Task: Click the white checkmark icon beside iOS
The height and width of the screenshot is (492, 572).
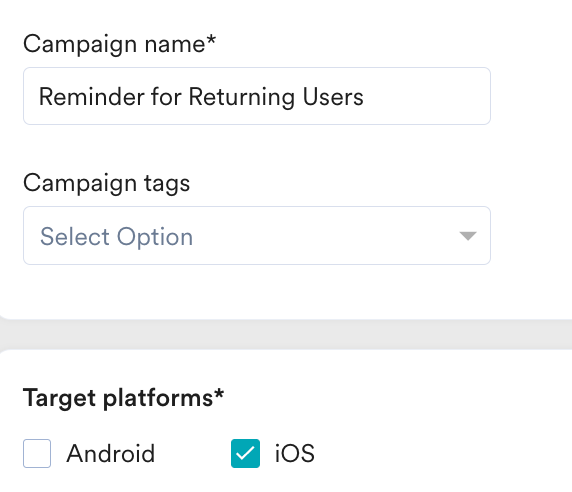Action: (x=246, y=453)
